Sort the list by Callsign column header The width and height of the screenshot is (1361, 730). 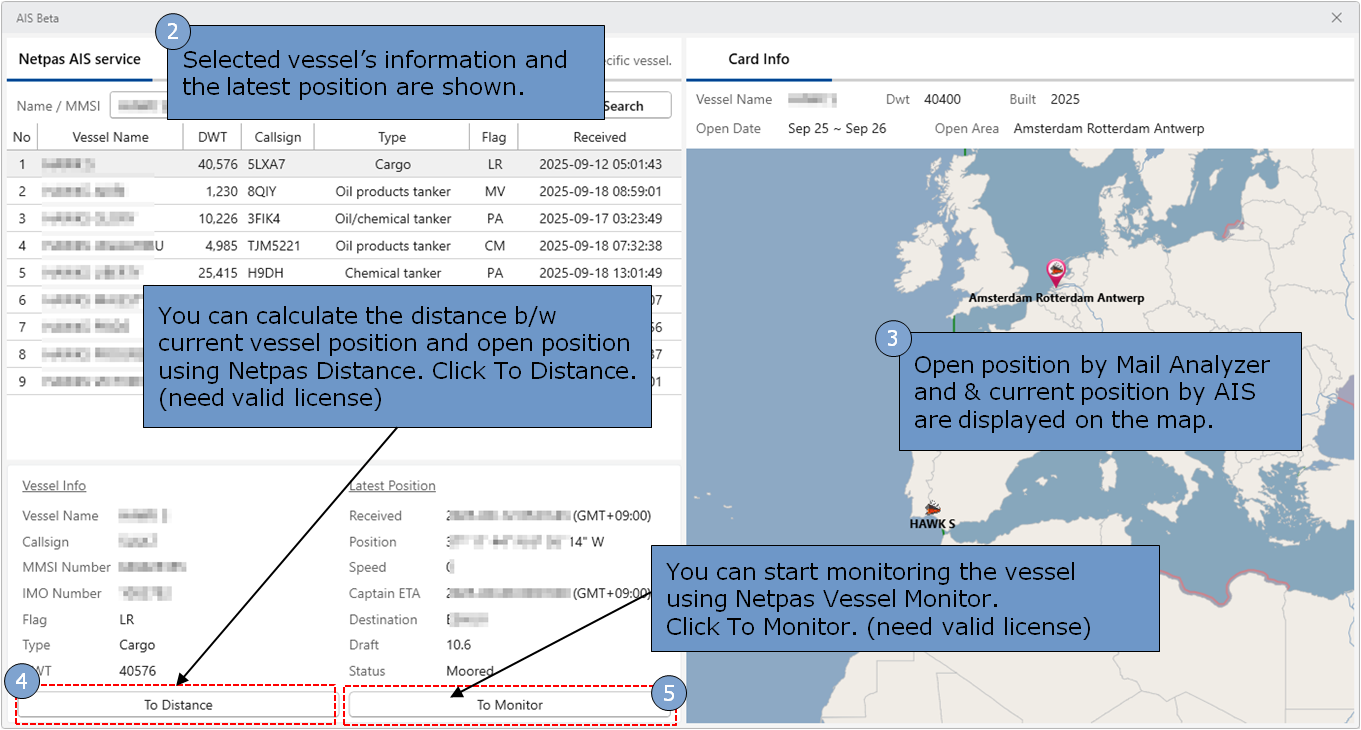[277, 137]
